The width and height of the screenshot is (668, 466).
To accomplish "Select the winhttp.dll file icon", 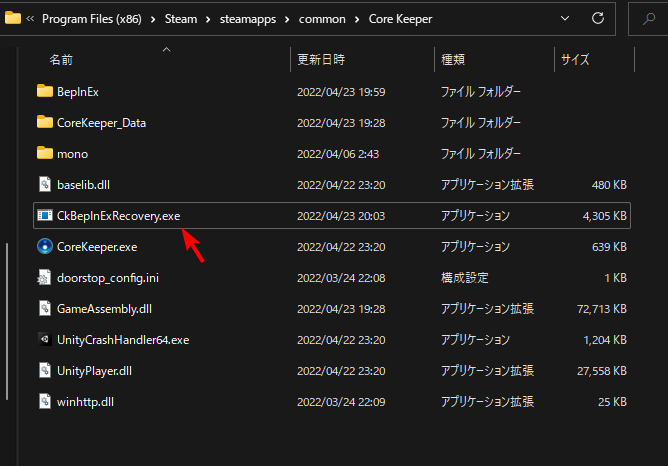I will coord(45,402).
